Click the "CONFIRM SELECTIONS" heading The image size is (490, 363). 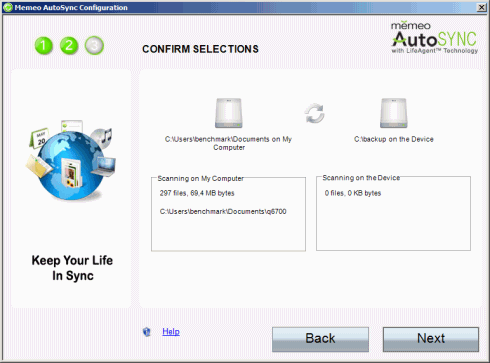pos(200,49)
